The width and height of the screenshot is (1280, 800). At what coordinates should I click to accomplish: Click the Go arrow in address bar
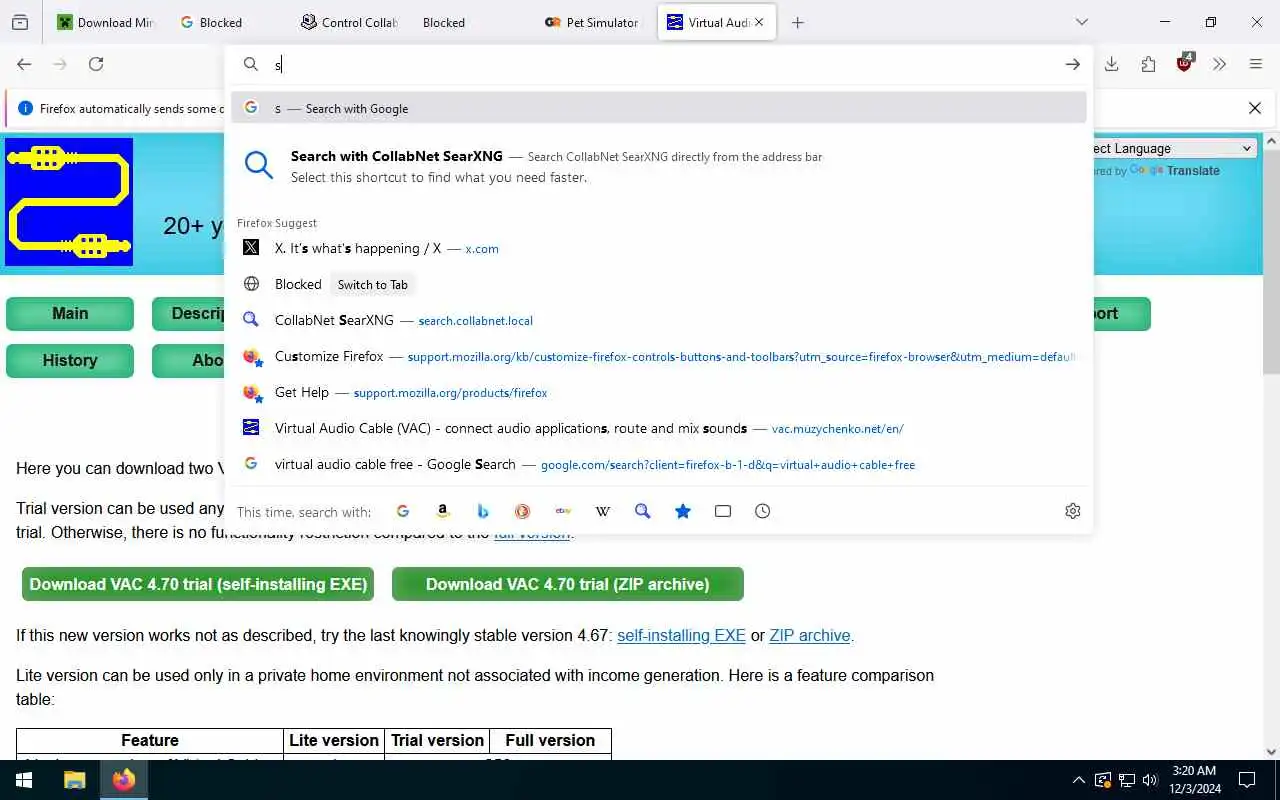click(1073, 64)
